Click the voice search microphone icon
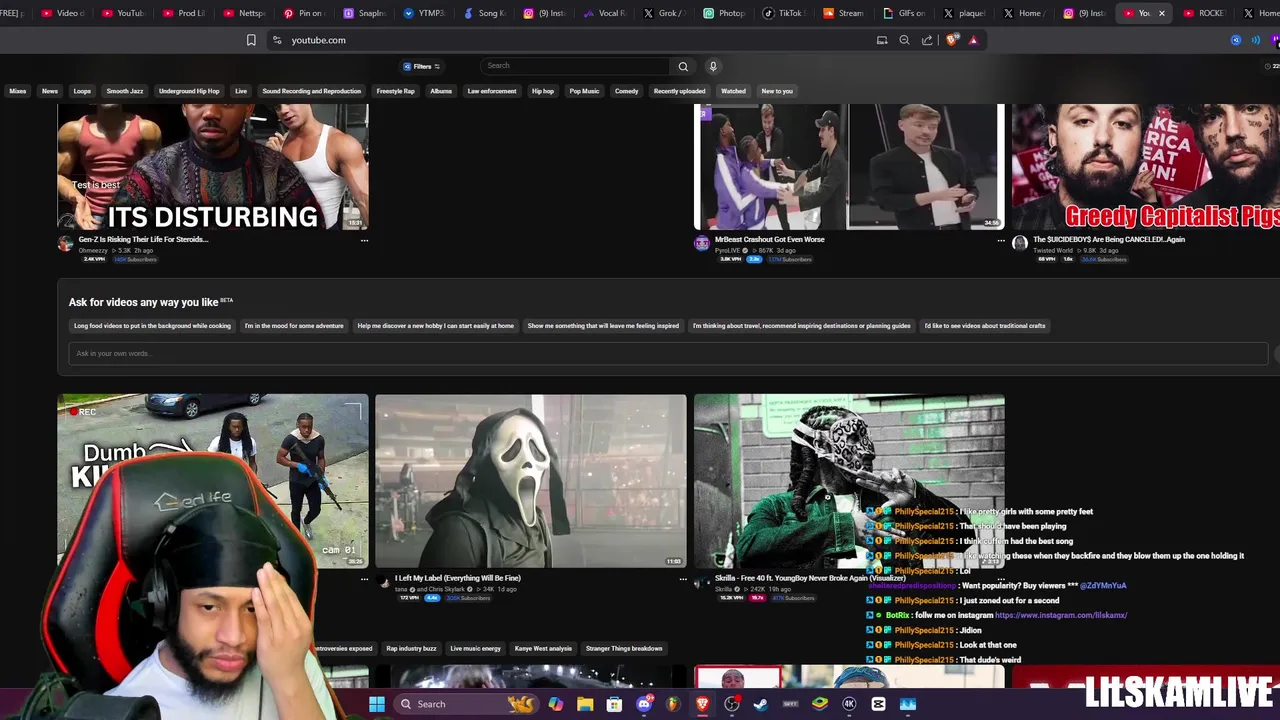Viewport: 1280px width, 720px height. (x=713, y=66)
